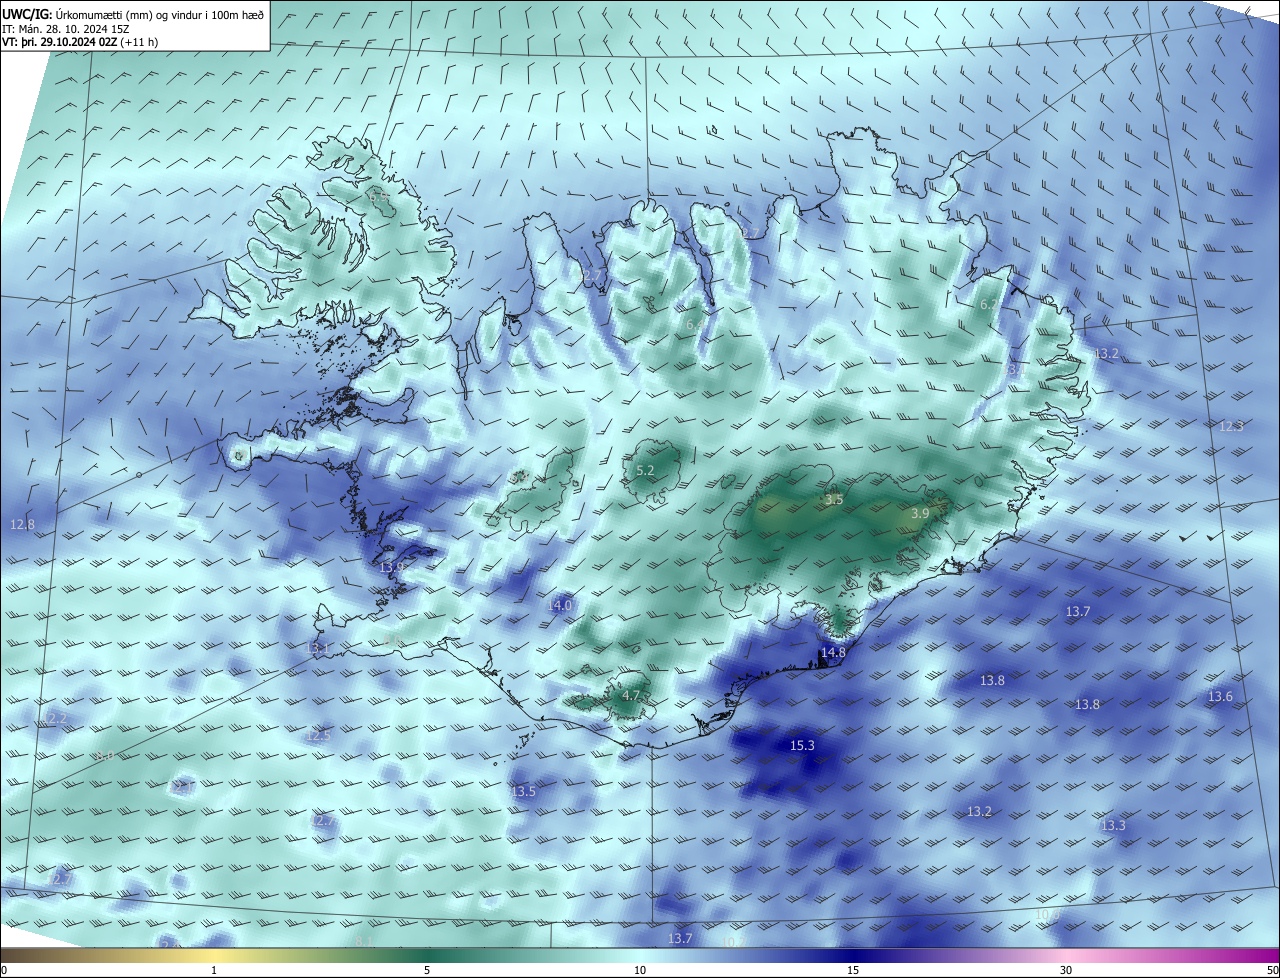1280x978 pixels.
Task: Click the 10 label on the color scale
Action: (x=640, y=970)
